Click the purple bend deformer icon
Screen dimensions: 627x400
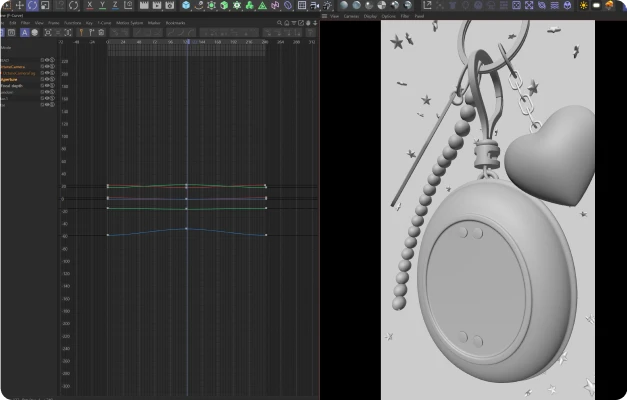[288, 5]
